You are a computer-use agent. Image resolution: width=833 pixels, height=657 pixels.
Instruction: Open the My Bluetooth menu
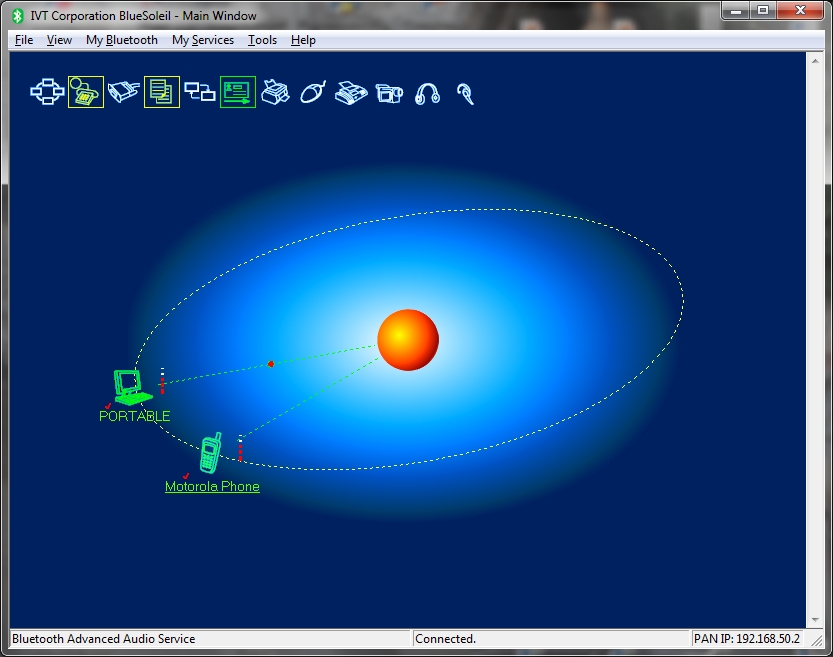pyautogui.click(x=122, y=40)
